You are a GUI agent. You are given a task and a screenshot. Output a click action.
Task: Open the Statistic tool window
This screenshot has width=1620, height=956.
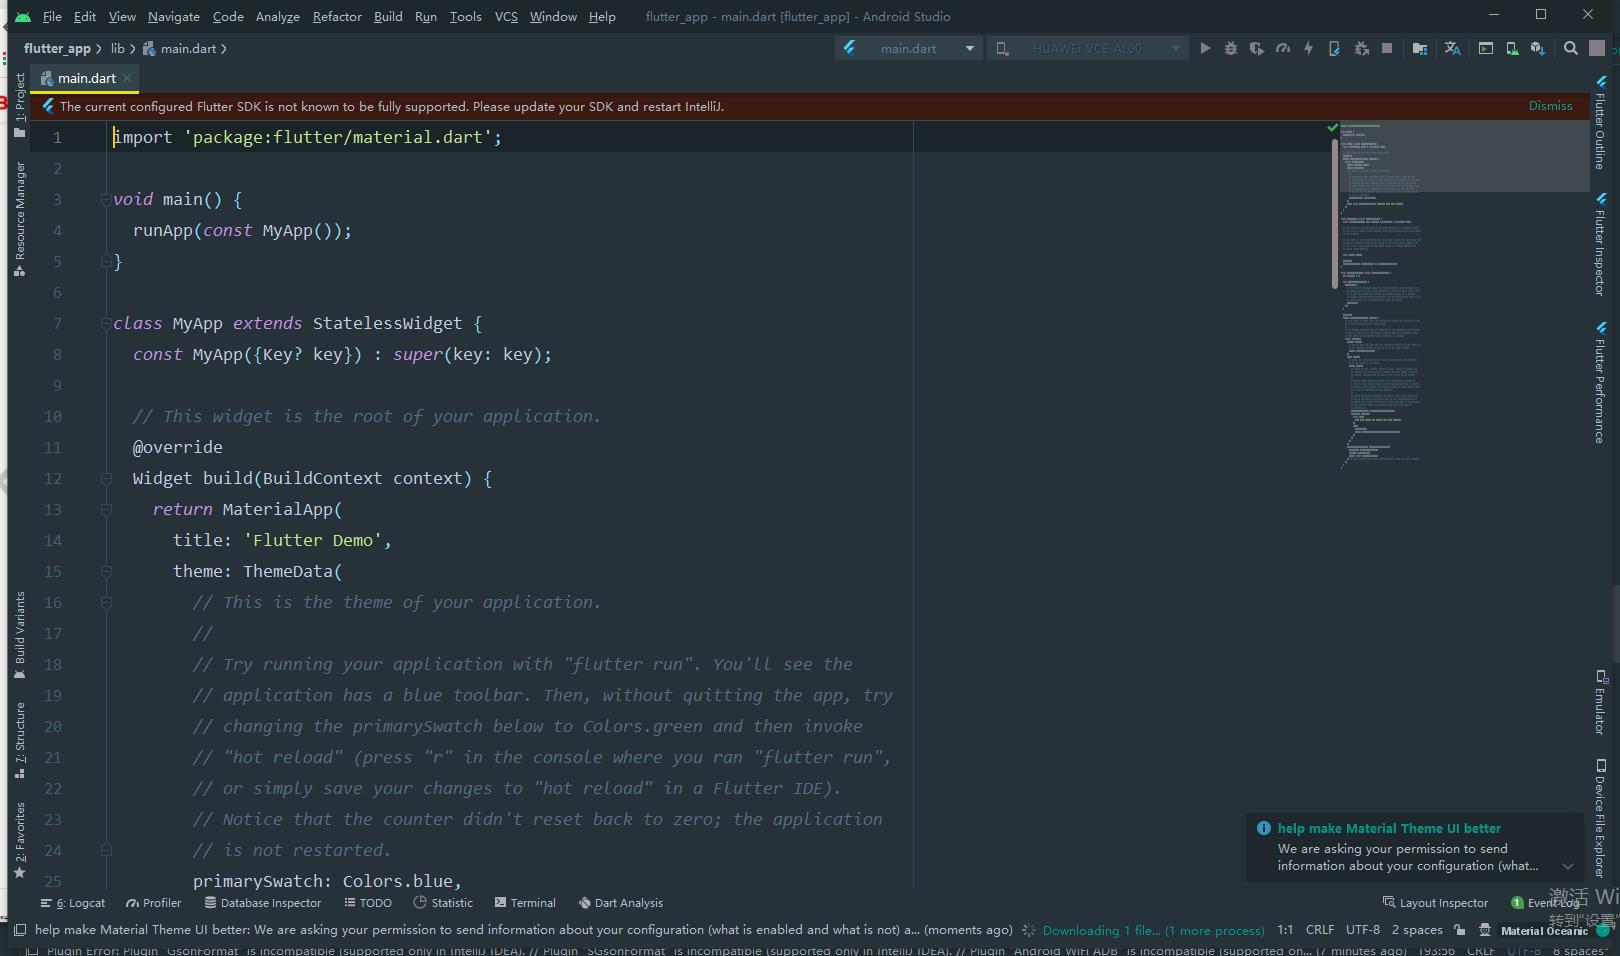(443, 902)
